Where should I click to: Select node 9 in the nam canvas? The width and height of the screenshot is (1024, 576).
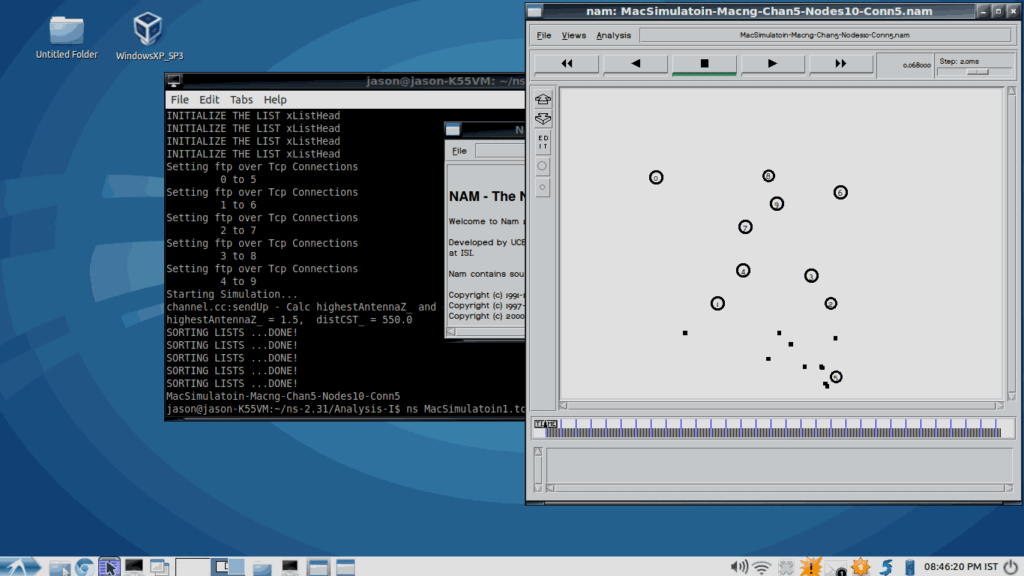[776, 204]
